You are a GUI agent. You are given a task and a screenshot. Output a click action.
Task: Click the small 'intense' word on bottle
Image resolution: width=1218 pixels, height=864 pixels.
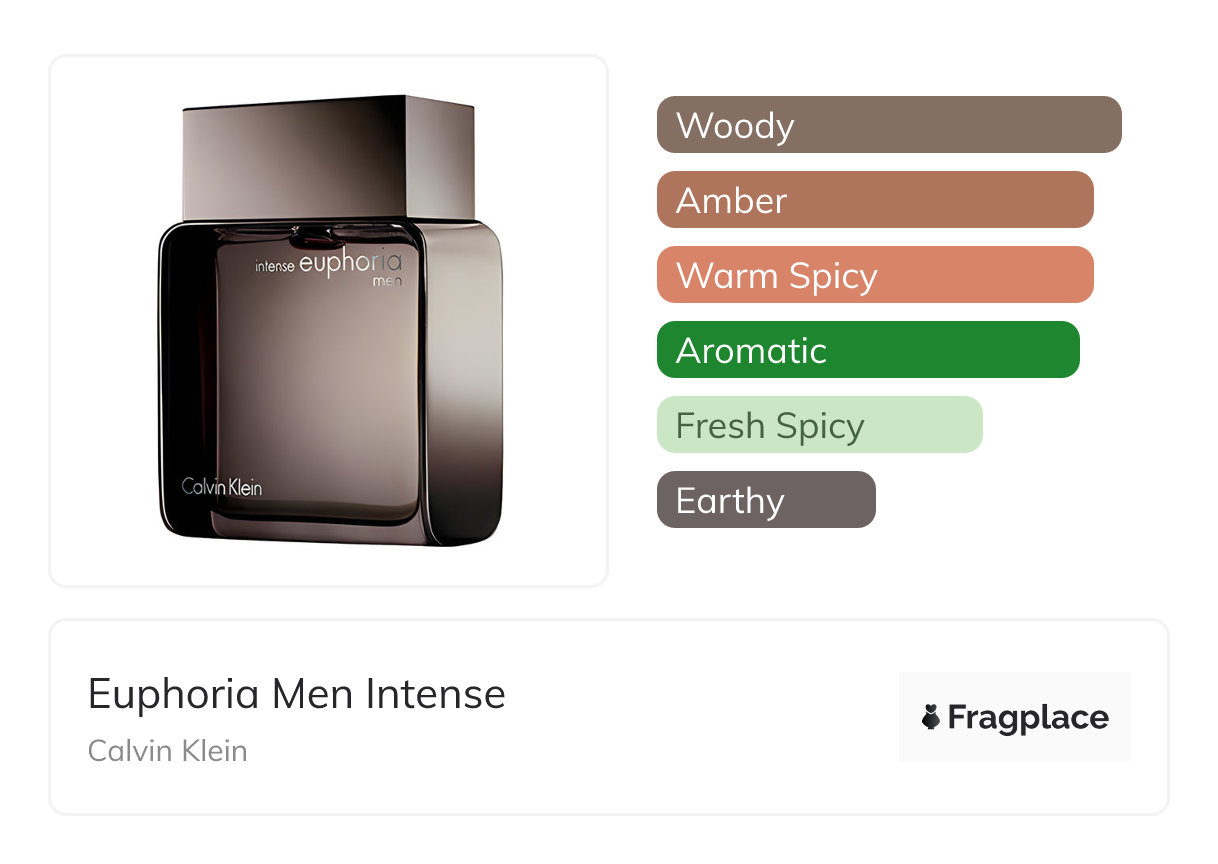(275, 267)
